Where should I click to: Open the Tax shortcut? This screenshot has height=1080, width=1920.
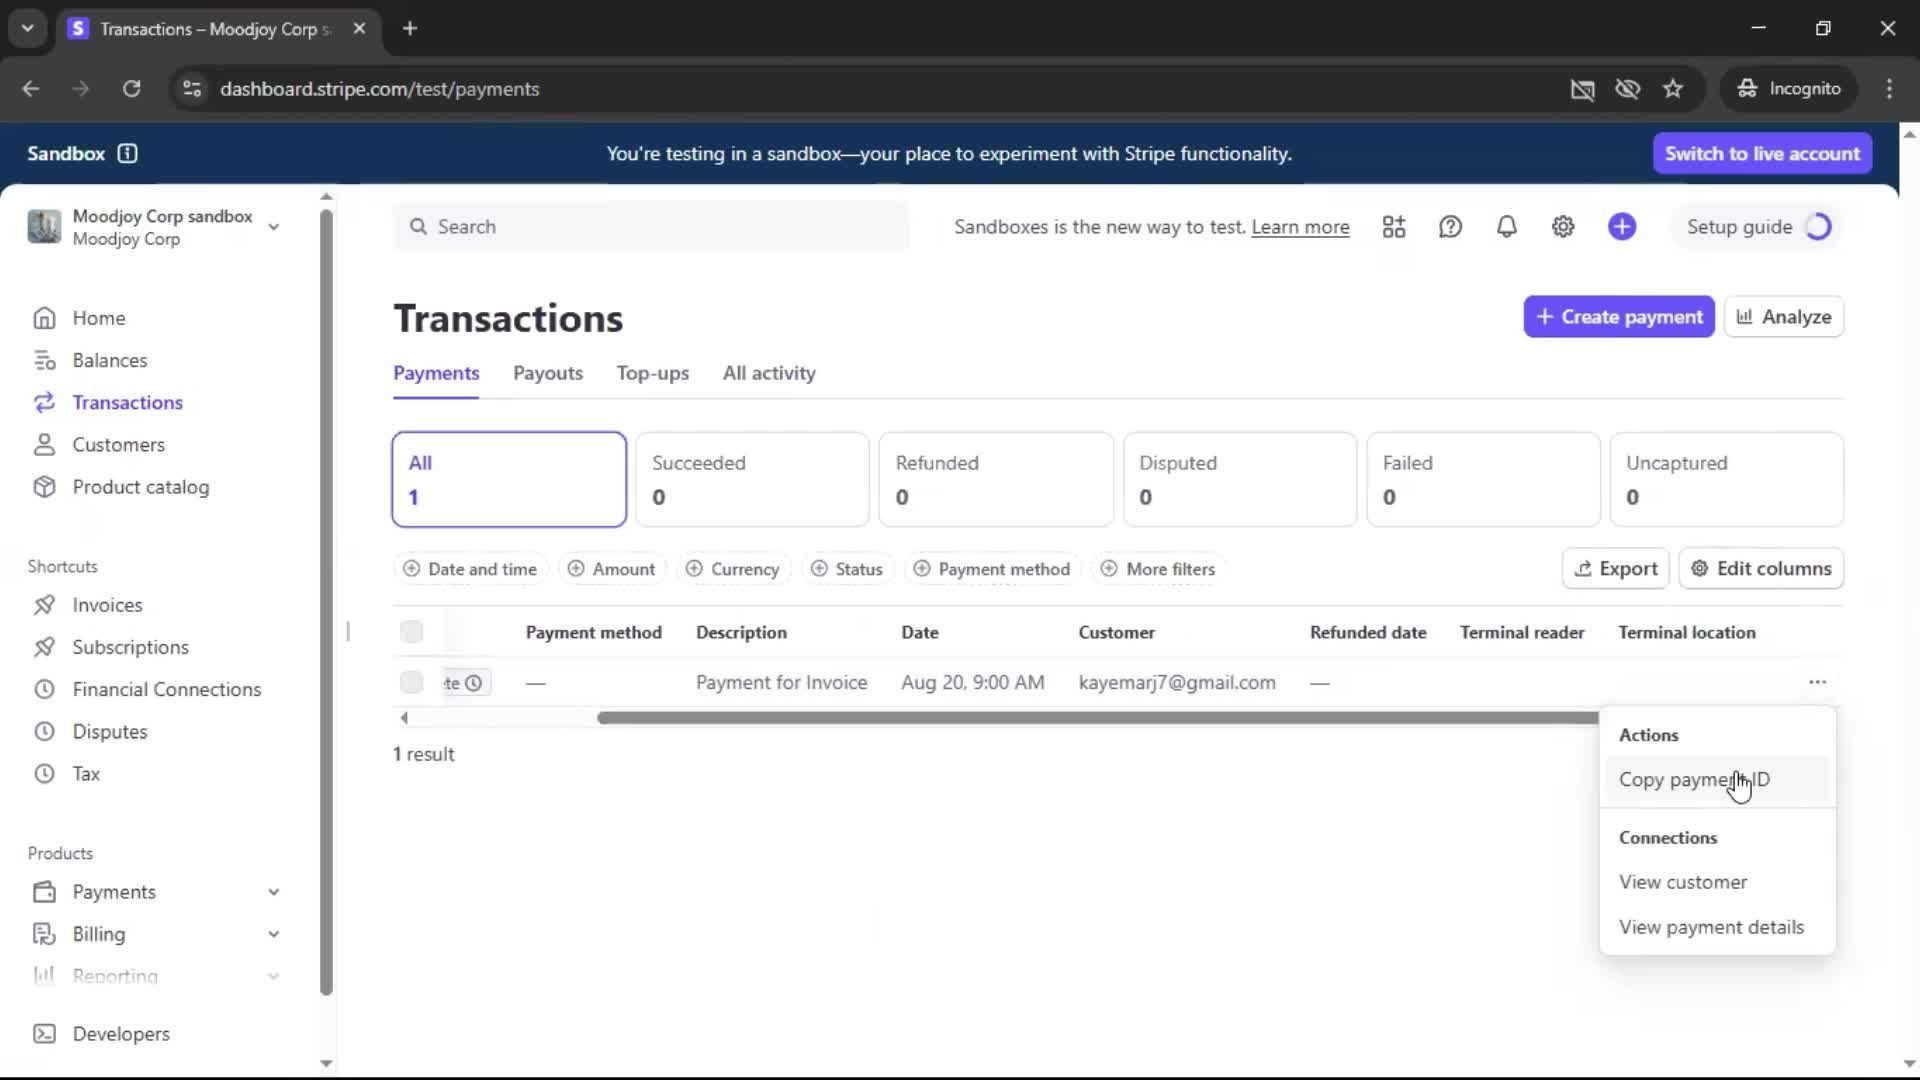tap(86, 773)
